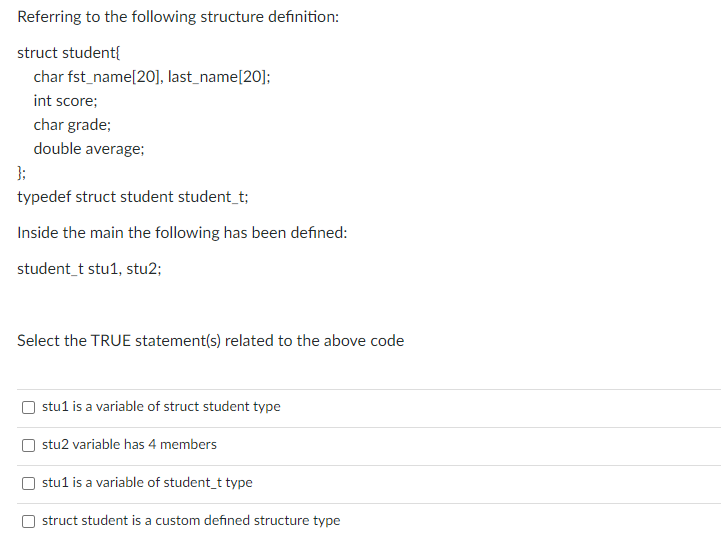Image resolution: width=723 pixels, height=545 pixels.
Task: Click the closing '};' of the struct
Action: pos(22,172)
